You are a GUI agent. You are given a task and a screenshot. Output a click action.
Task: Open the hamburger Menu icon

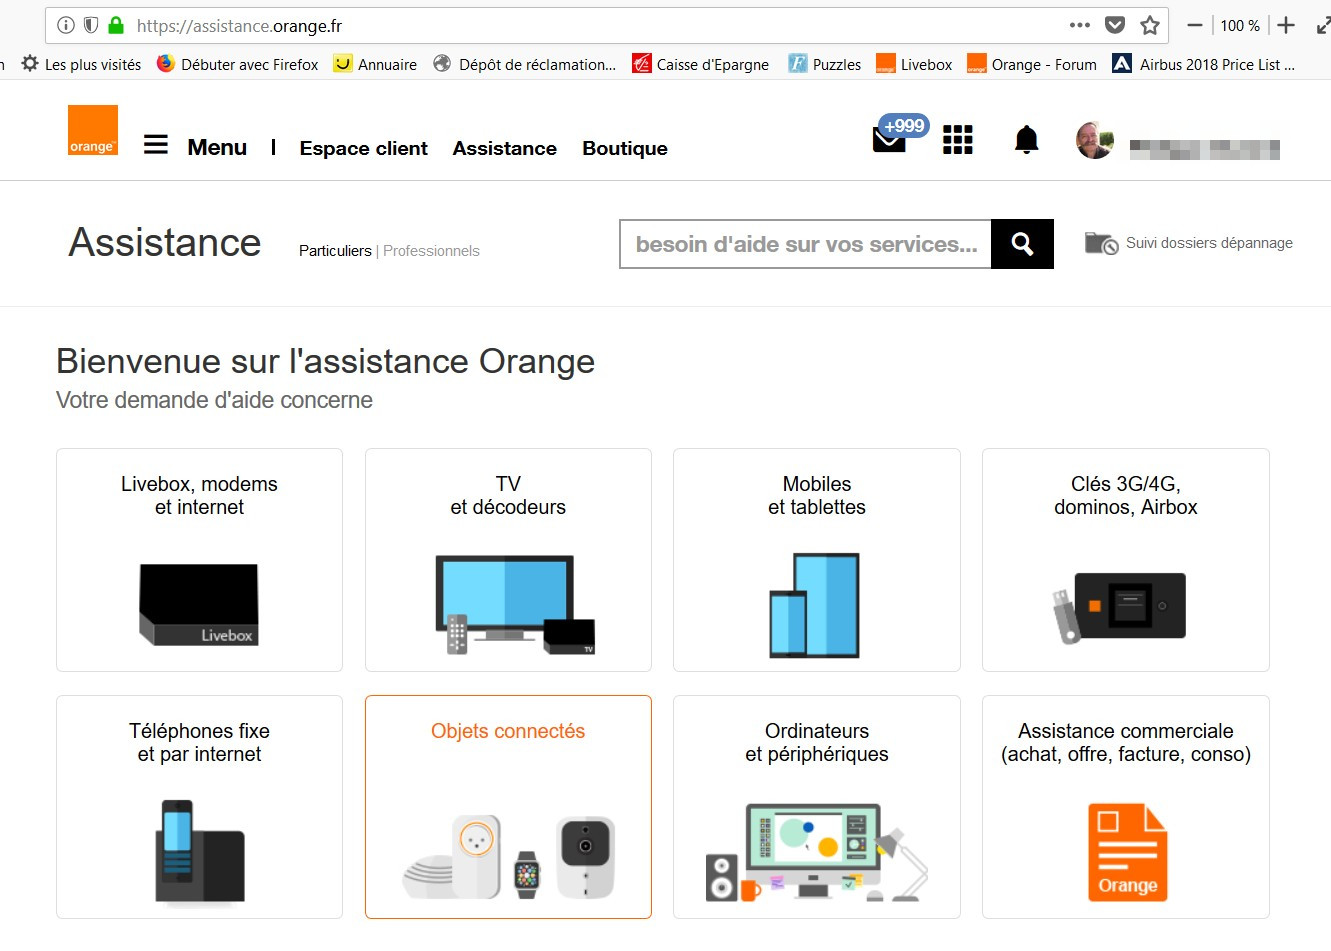click(x=155, y=146)
